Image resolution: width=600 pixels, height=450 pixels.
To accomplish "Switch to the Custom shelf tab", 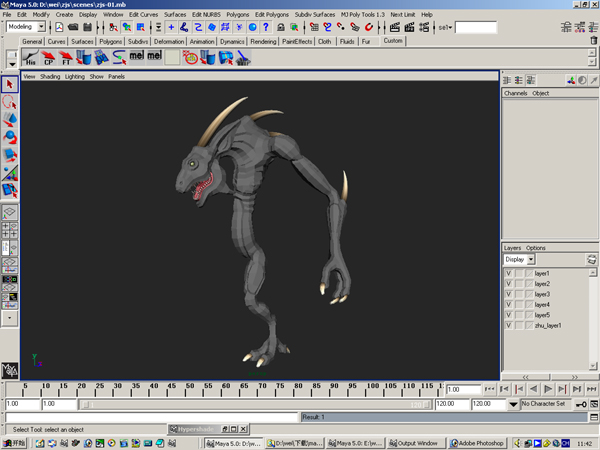I will tap(393, 41).
